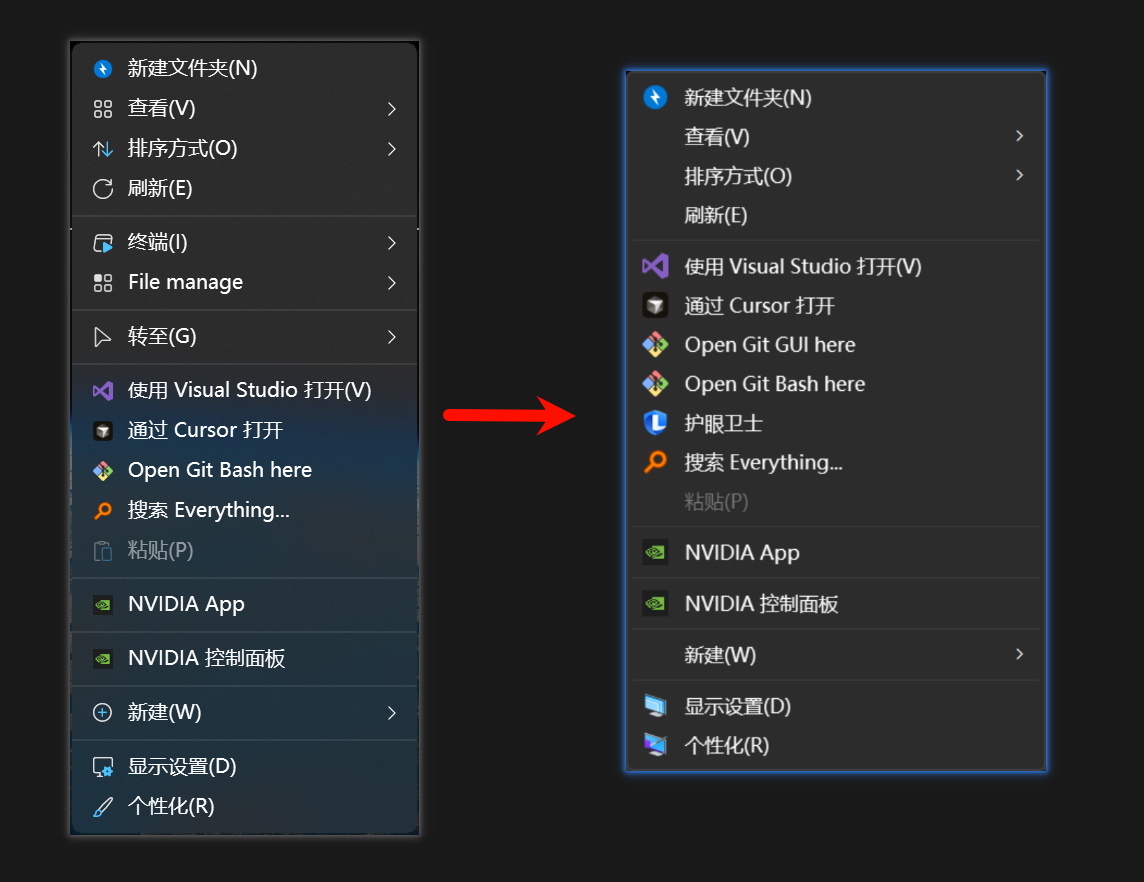
Task: Choose File manage text entry
Action: tap(185, 282)
